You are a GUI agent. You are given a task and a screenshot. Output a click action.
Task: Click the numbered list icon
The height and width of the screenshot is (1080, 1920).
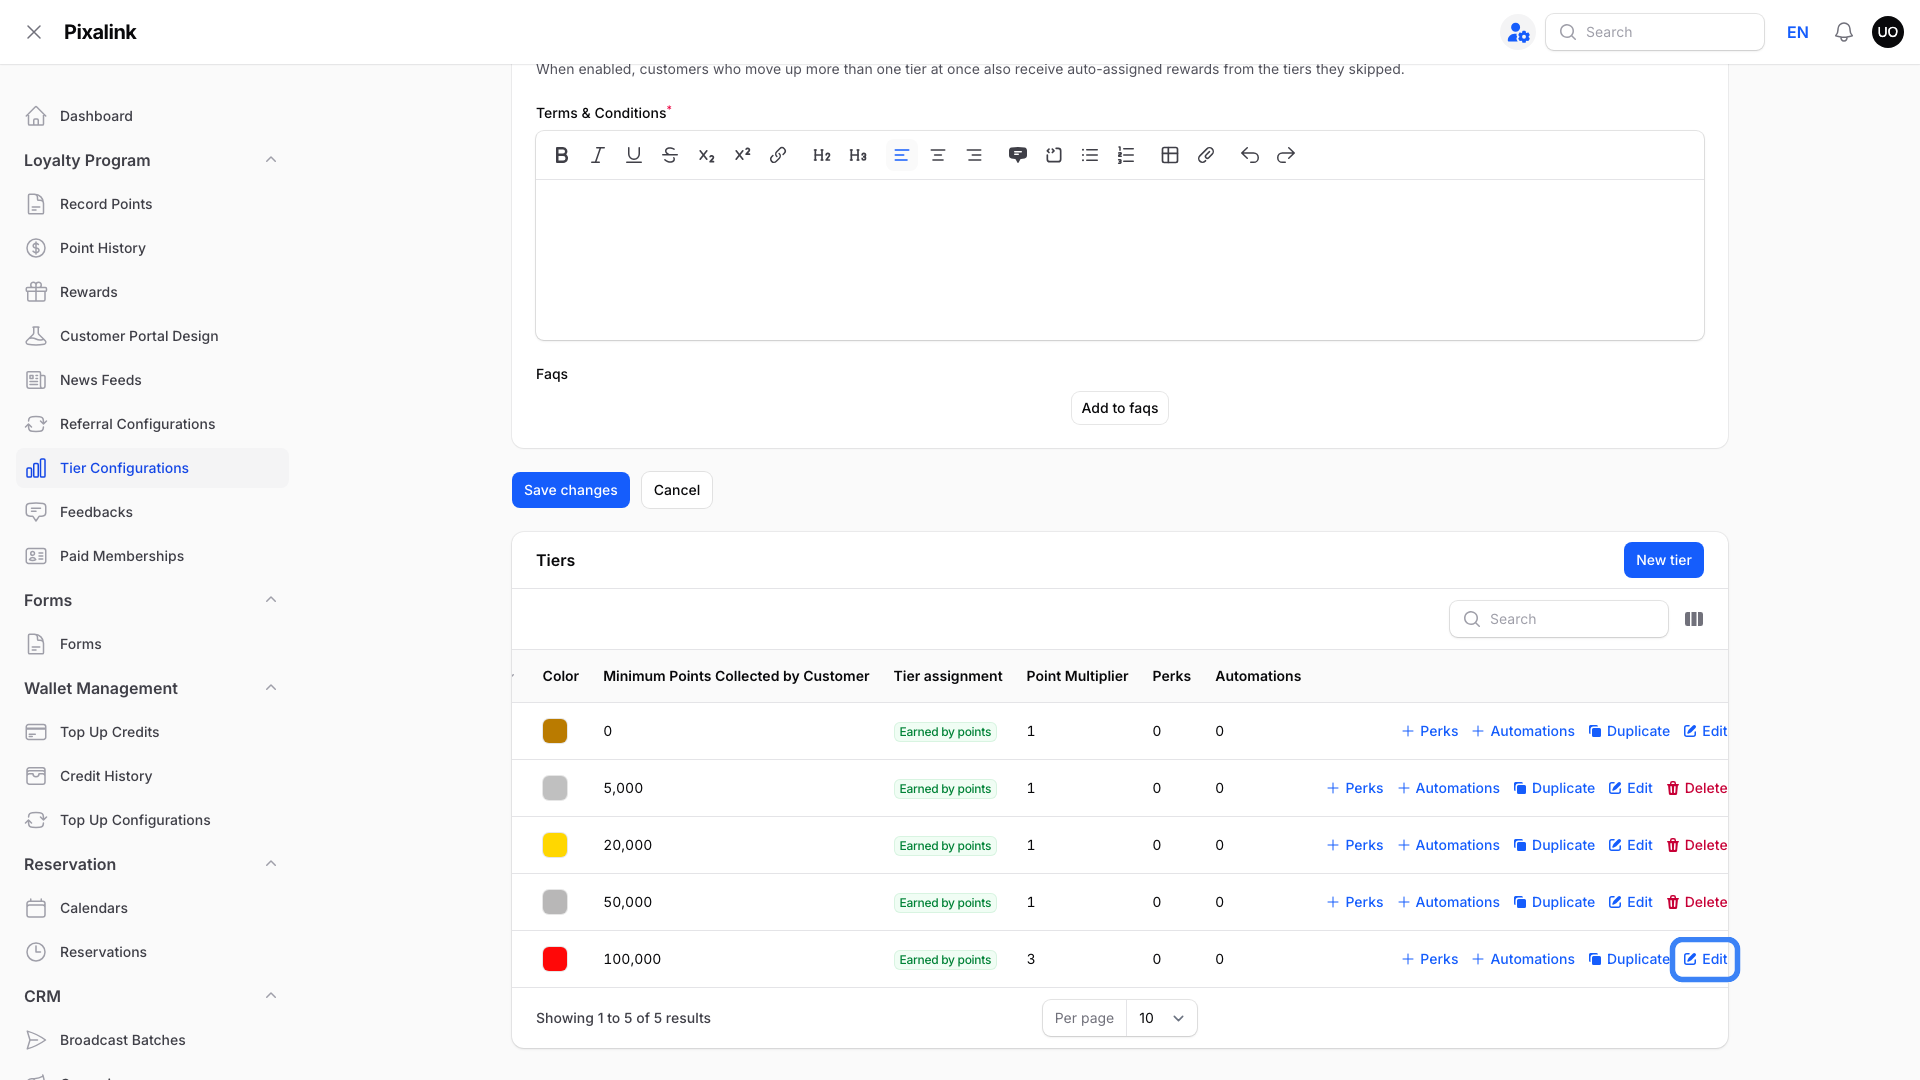1125,155
